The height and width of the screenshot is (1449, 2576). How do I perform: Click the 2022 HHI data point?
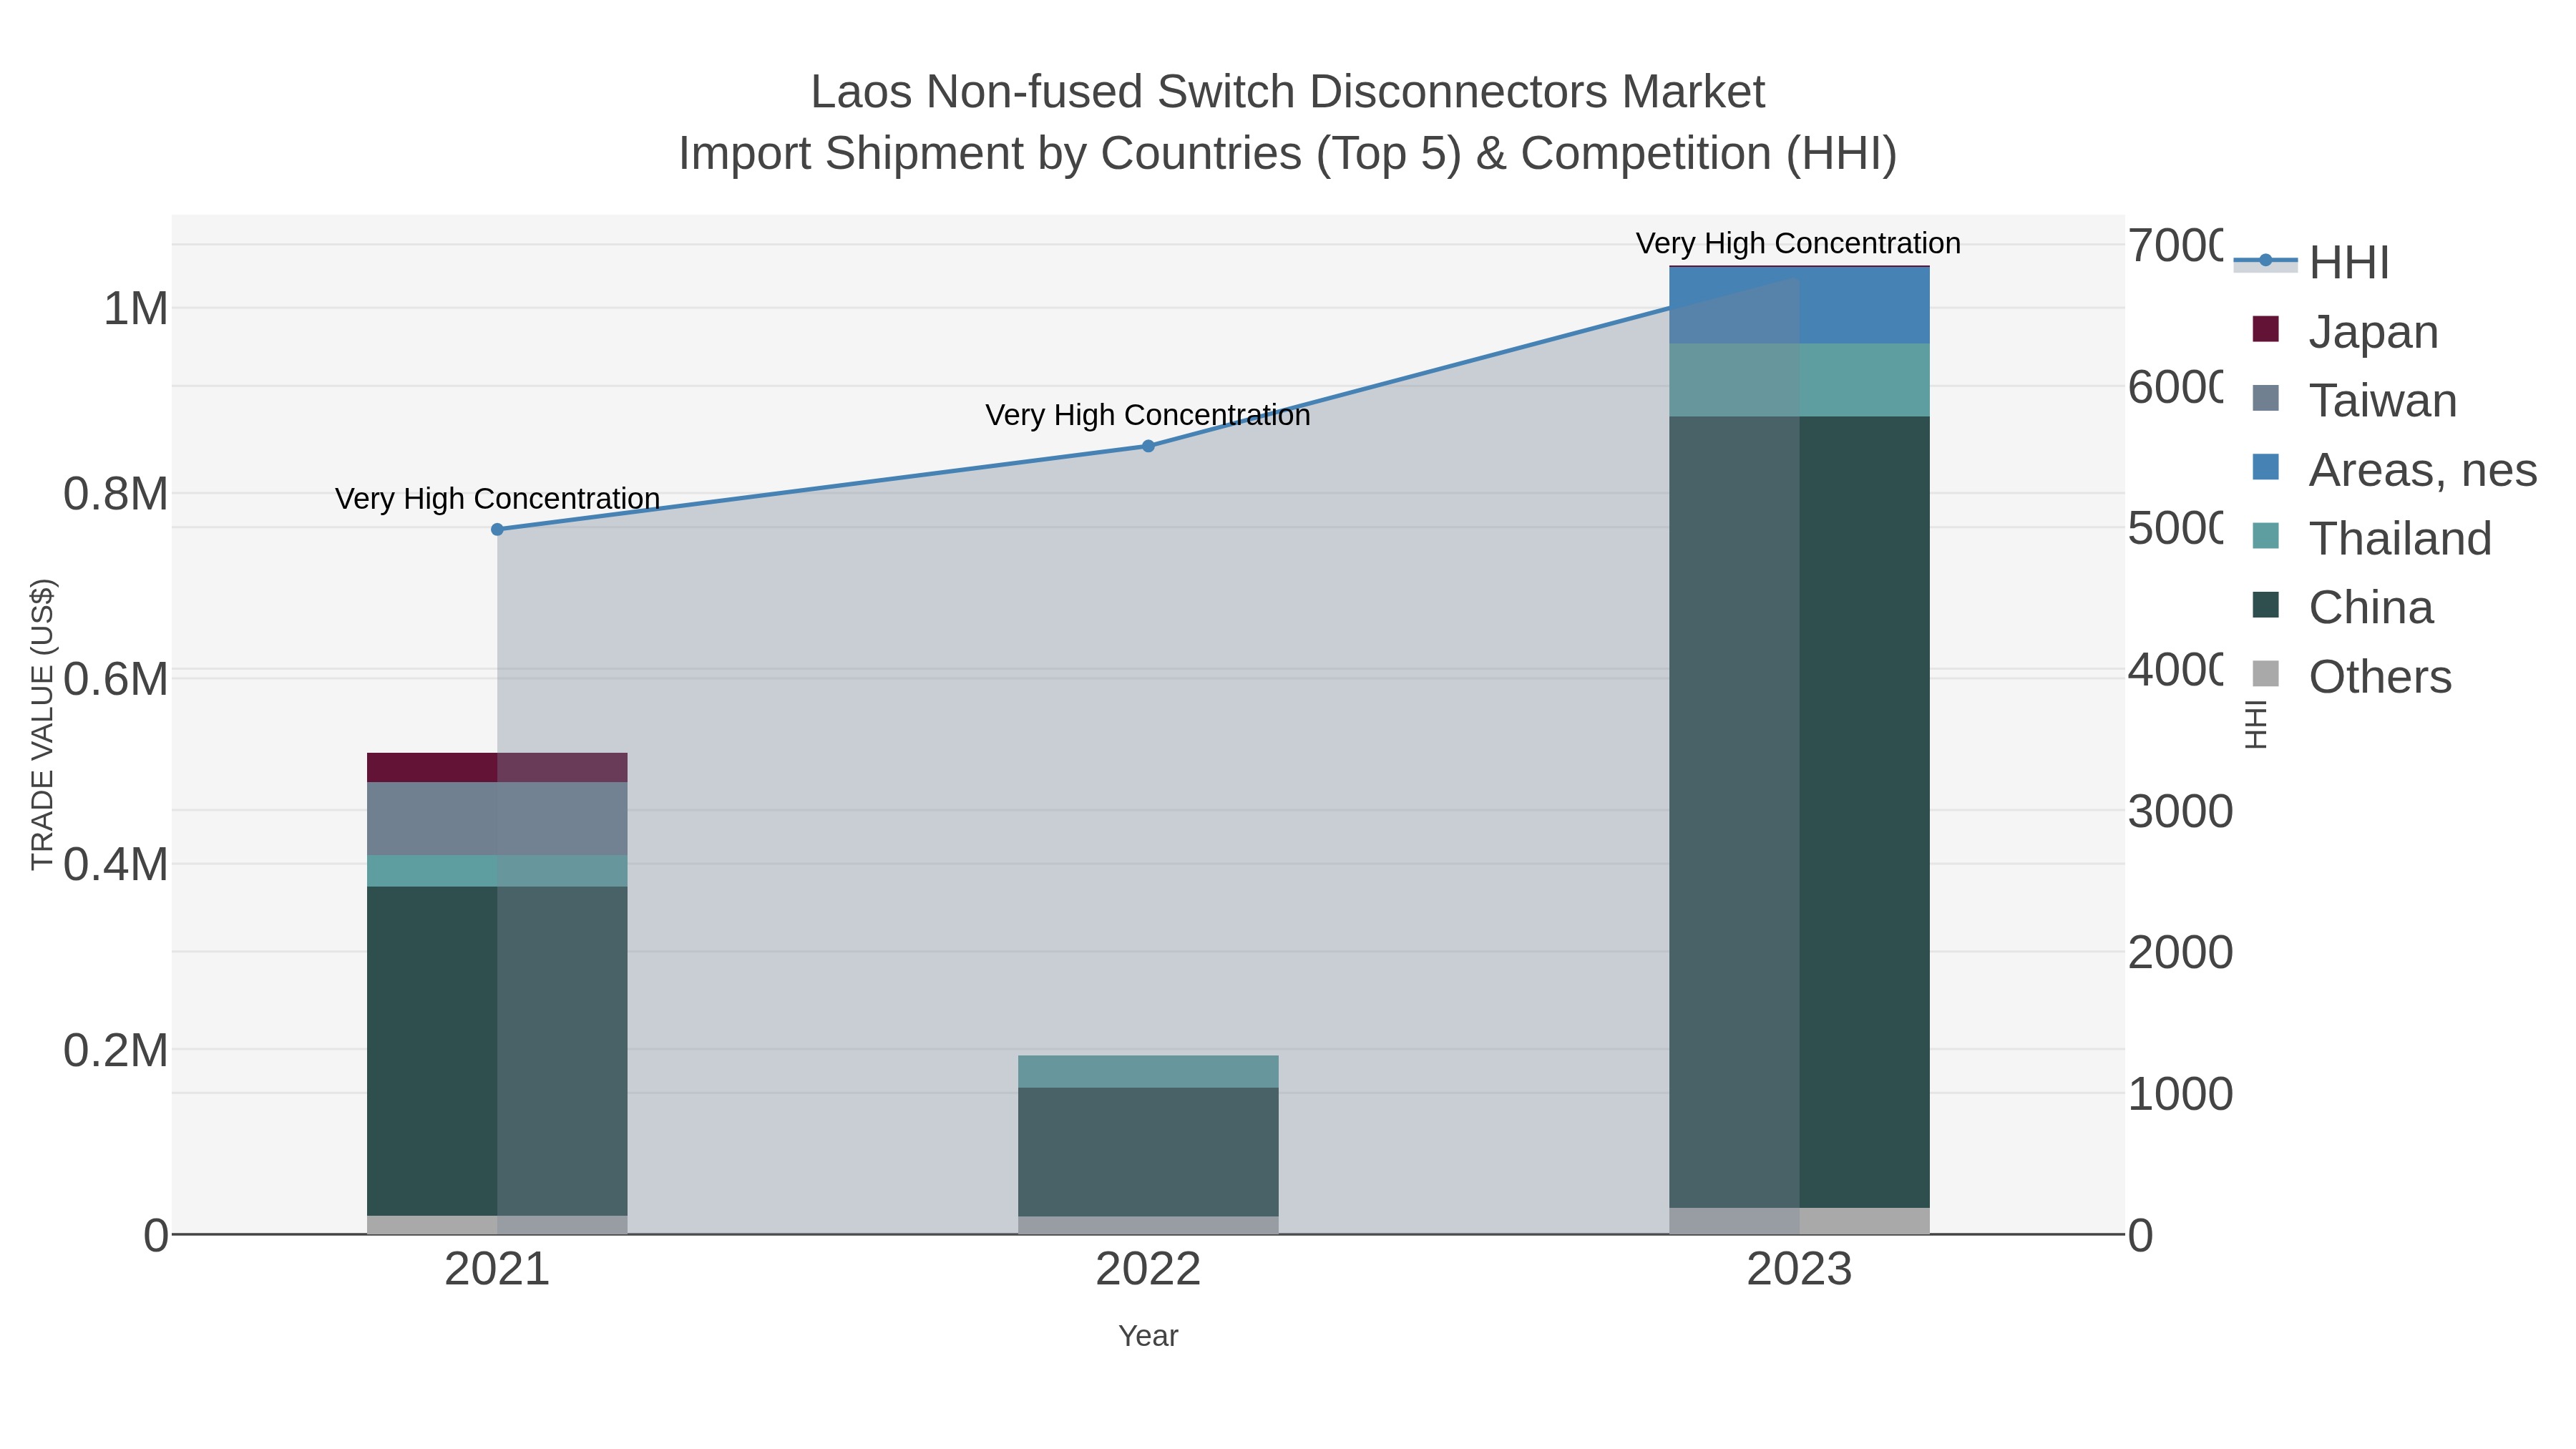coord(1148,446)
